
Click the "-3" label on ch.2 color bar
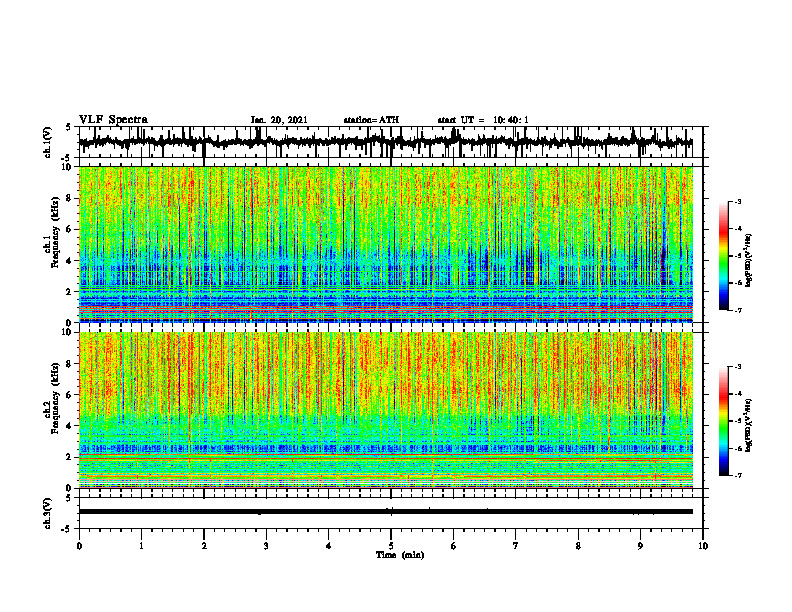point(738,366)
